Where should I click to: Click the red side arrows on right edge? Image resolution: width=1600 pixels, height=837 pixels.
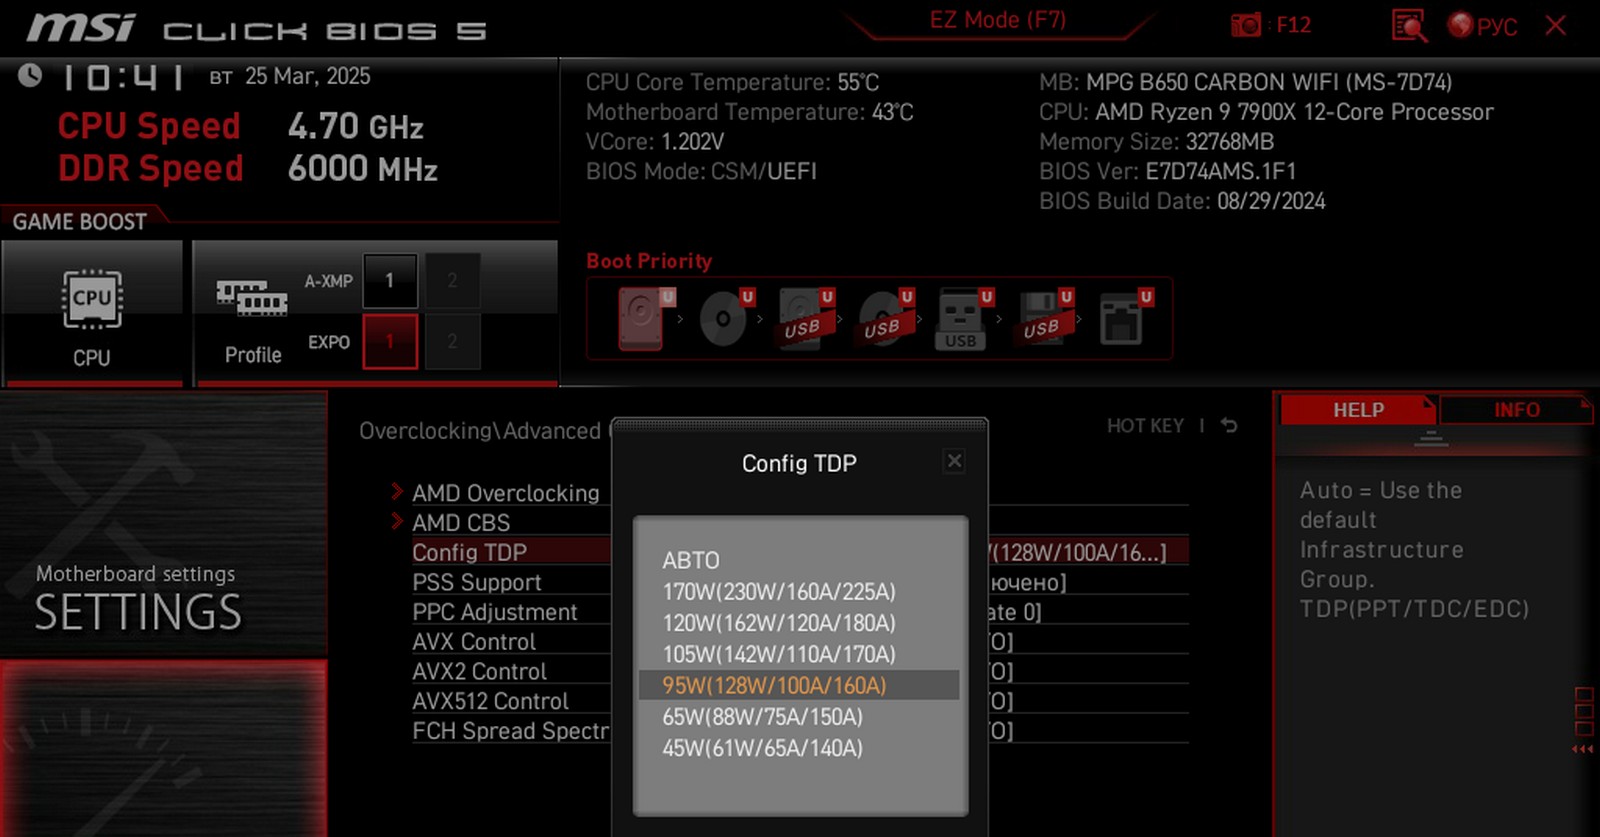(1582, 749)
